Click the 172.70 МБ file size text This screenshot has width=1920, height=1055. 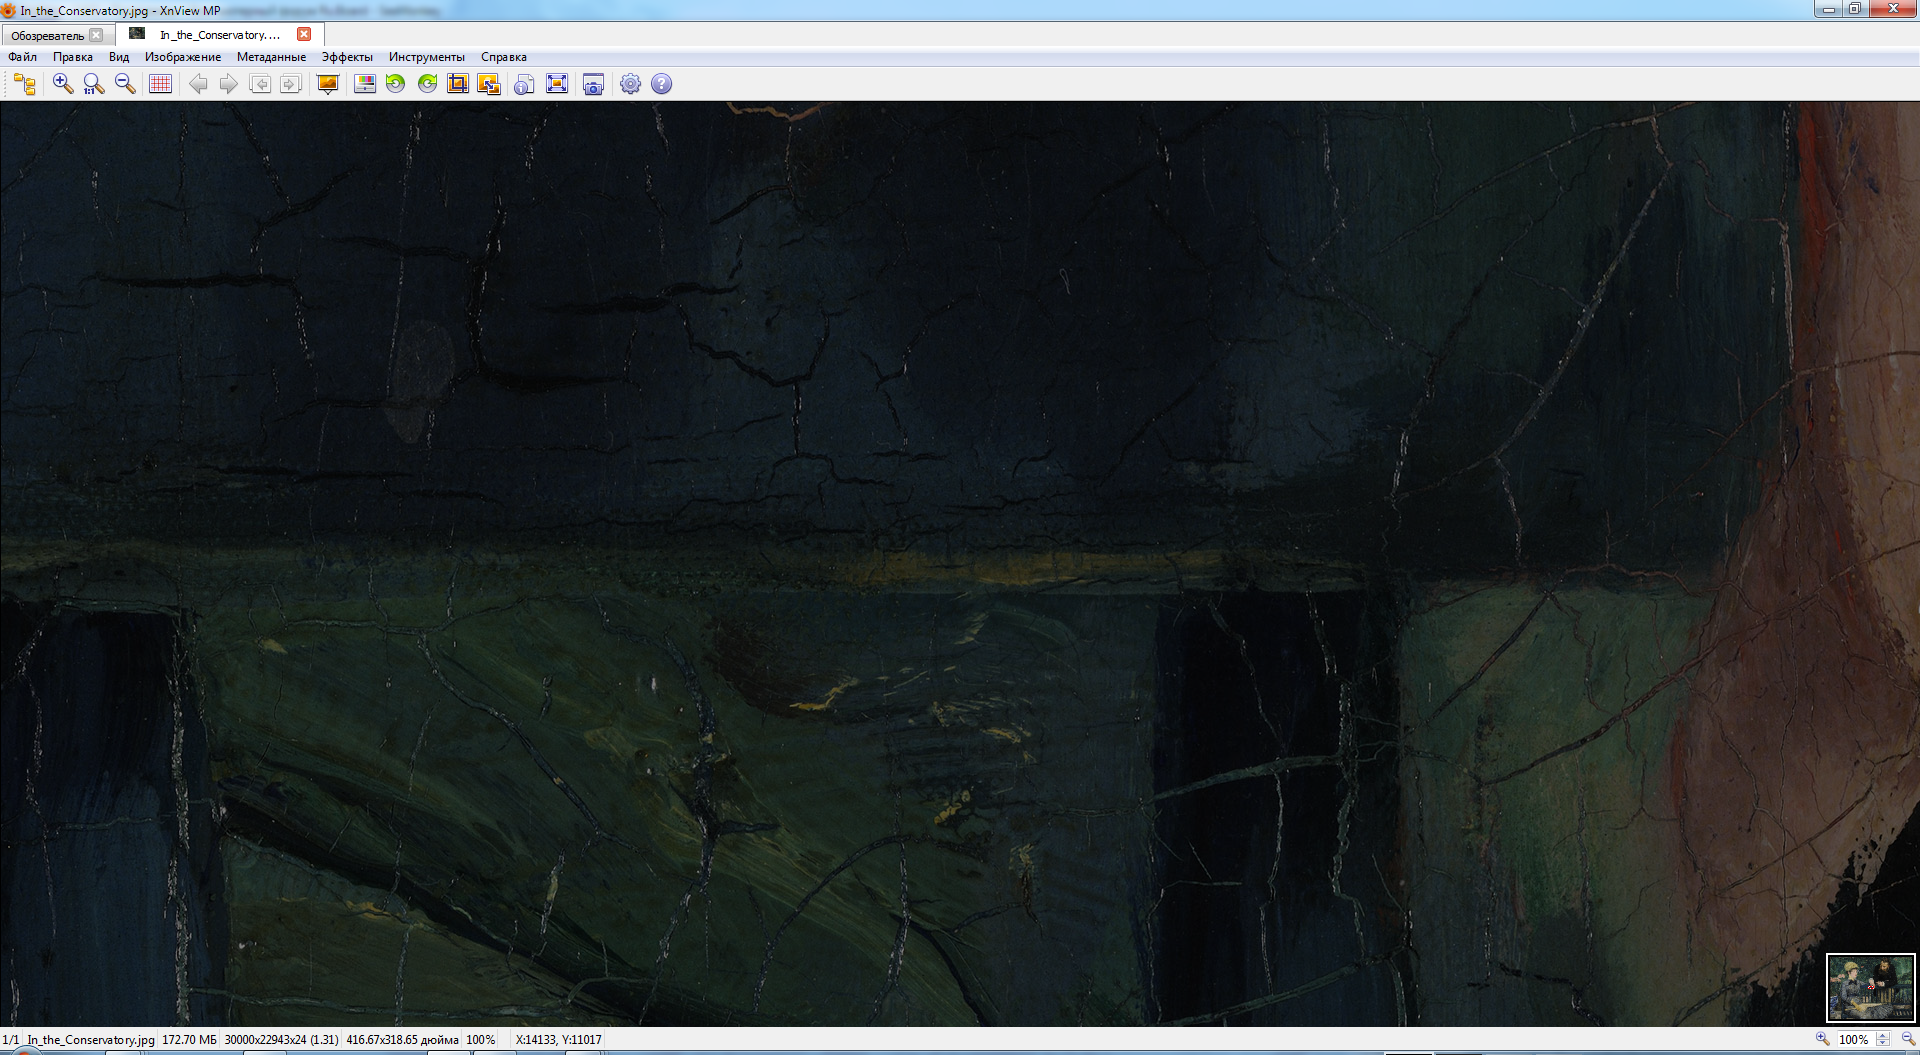pos(189,1040)
